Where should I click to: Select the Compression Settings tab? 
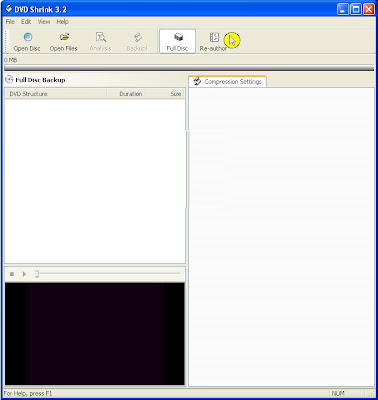pyautogui.click(x=228, y=81)
